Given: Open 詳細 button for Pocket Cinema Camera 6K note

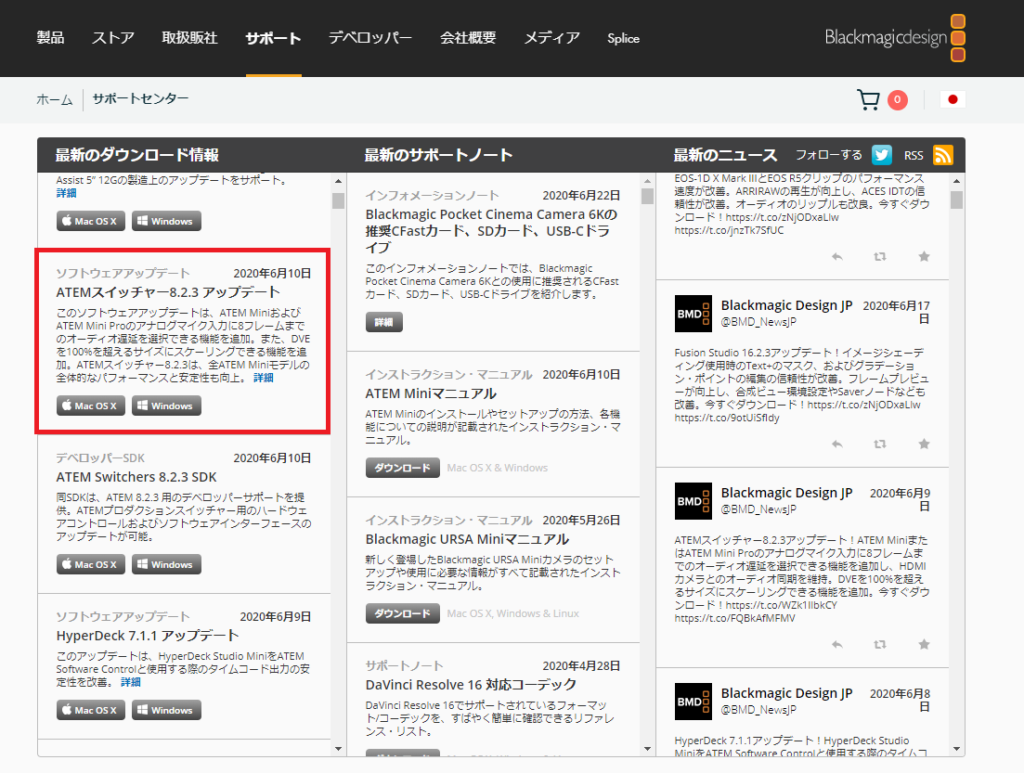Looking at the screenshot, I should click(x=383, y=322).
